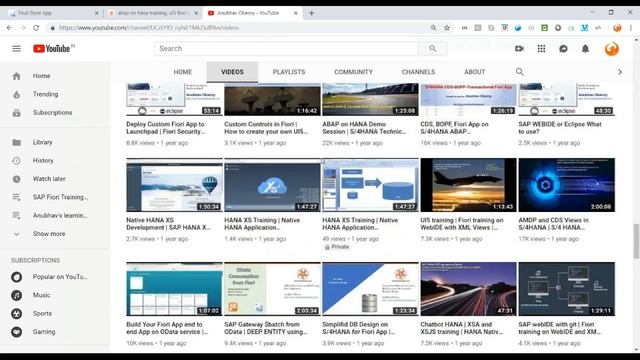The height and width of the screenshot is (360, 640).
Task: Click the magnifier search button beside search box
Action: 433,49
